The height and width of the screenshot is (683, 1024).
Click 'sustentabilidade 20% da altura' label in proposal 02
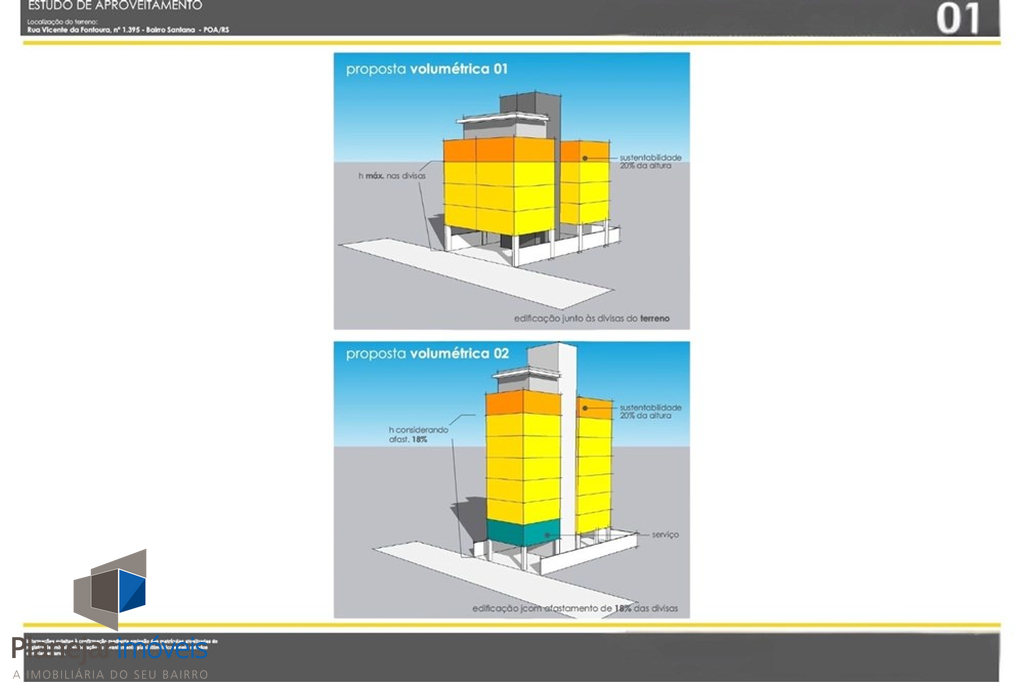point(650,411)
